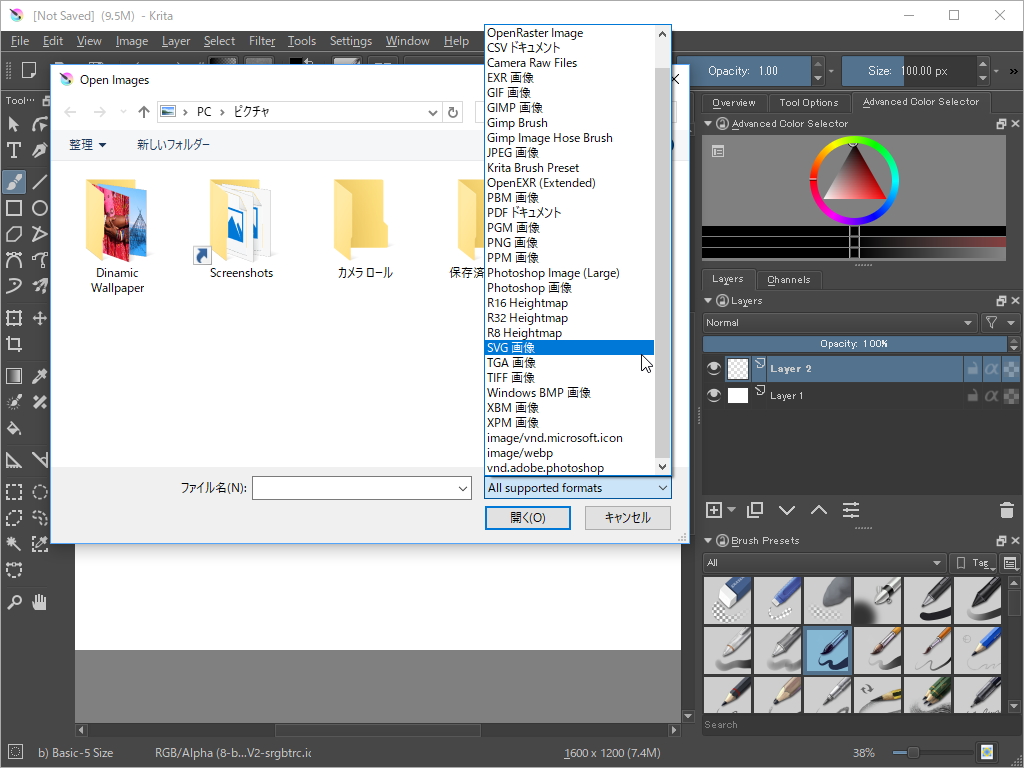Open address bar path history dropdown
1024x768 pixels.
click(x=432, y=112)
